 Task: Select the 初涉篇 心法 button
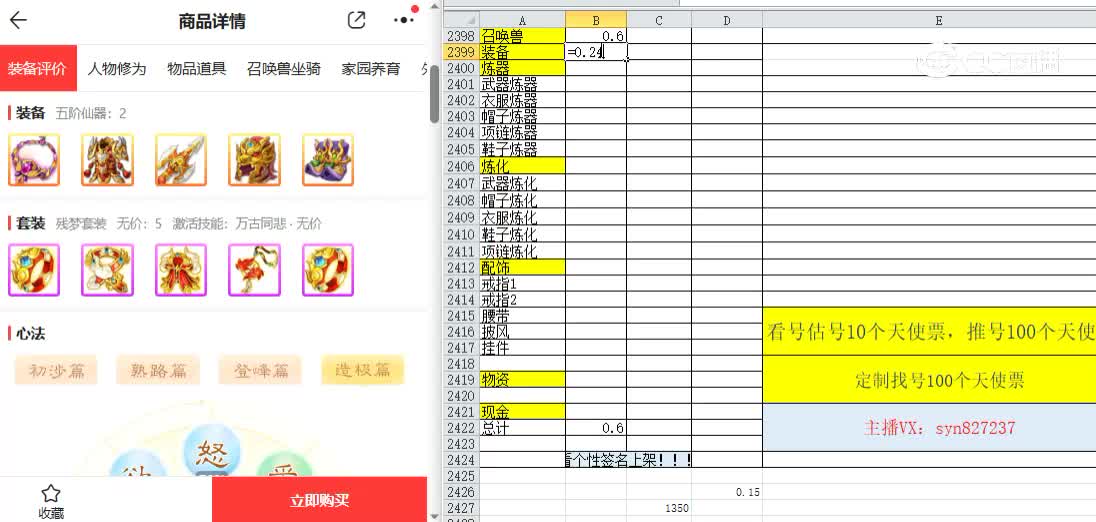(56, 370)
